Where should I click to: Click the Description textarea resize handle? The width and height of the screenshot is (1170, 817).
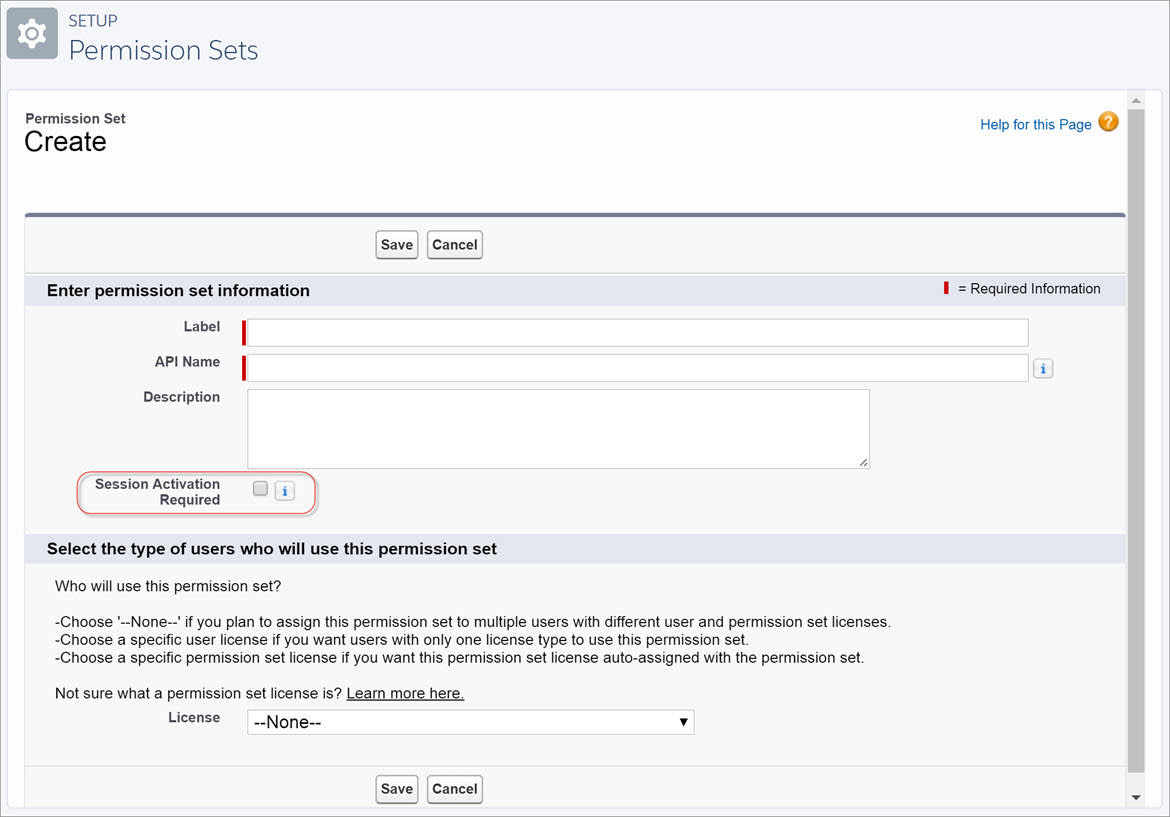click(x=863, y=463)
